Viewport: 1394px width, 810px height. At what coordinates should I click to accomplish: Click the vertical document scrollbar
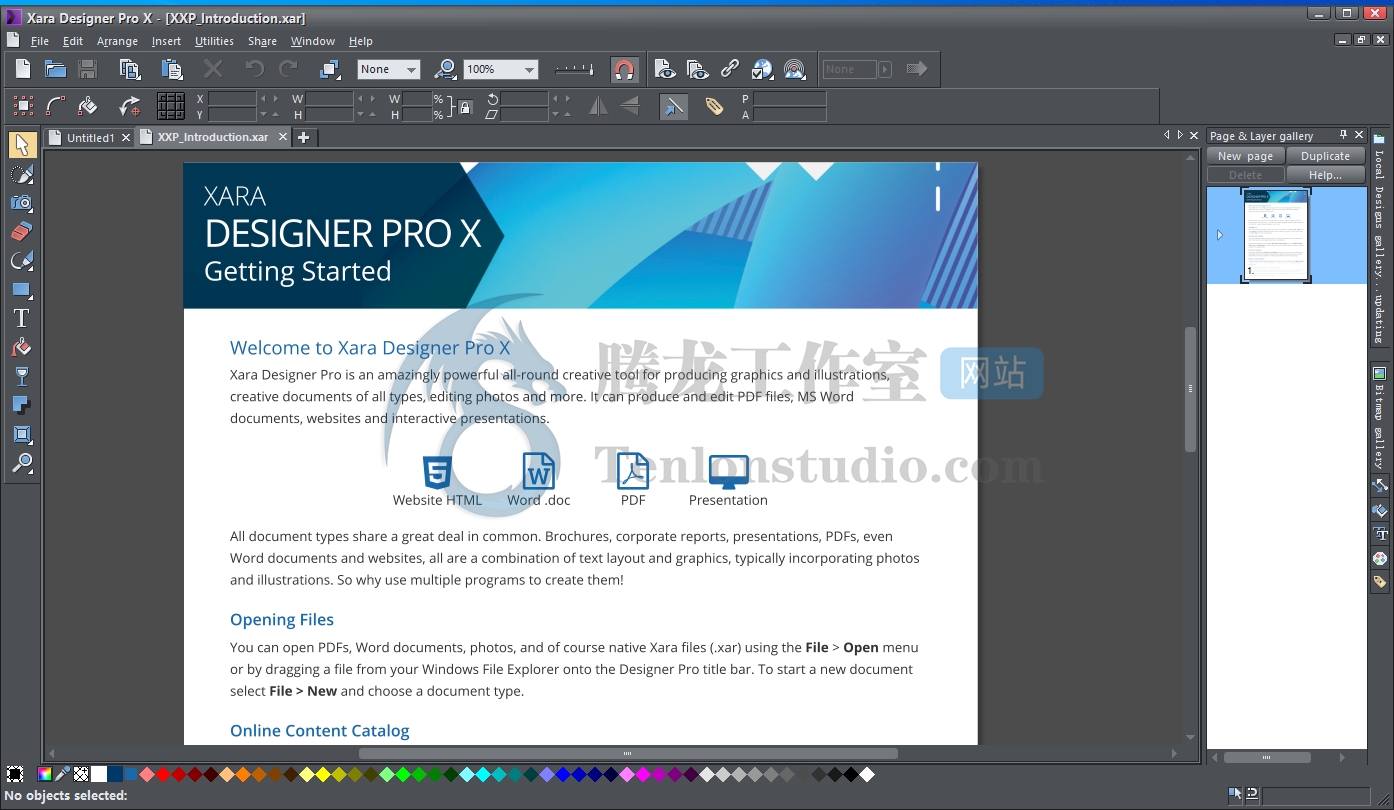click(x=1190, y=390)
